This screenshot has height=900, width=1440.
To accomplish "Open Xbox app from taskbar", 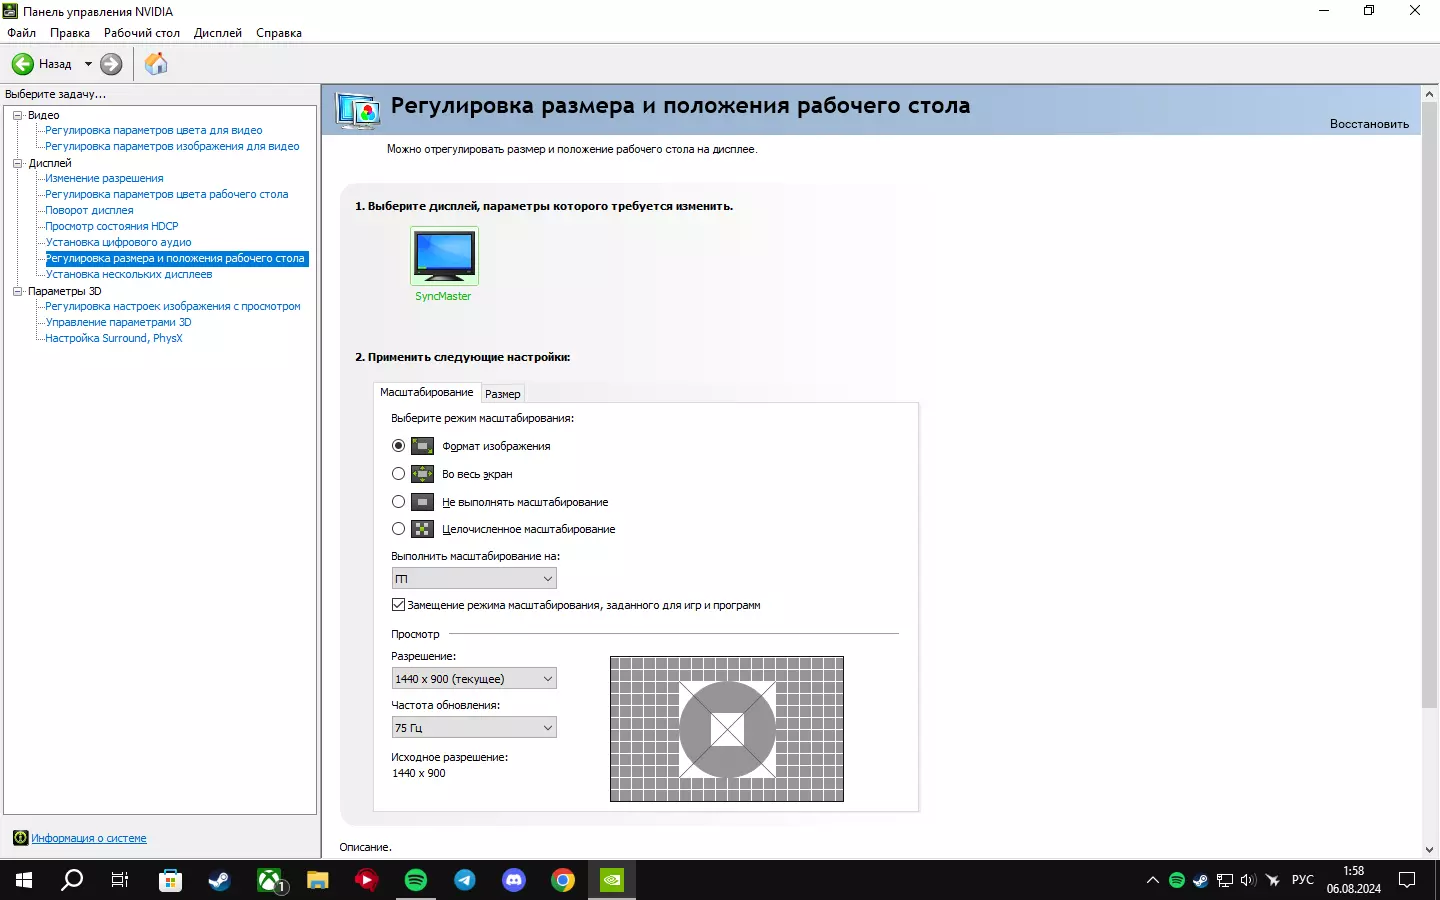I will point(269,880).
